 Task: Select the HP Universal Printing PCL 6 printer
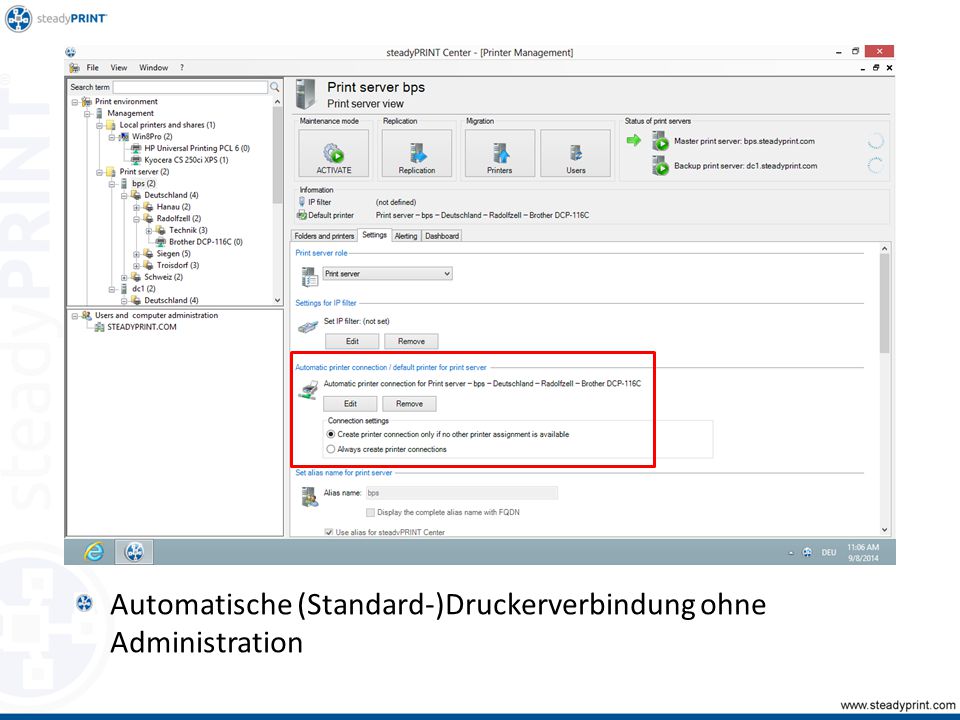(x=197, y=148)
